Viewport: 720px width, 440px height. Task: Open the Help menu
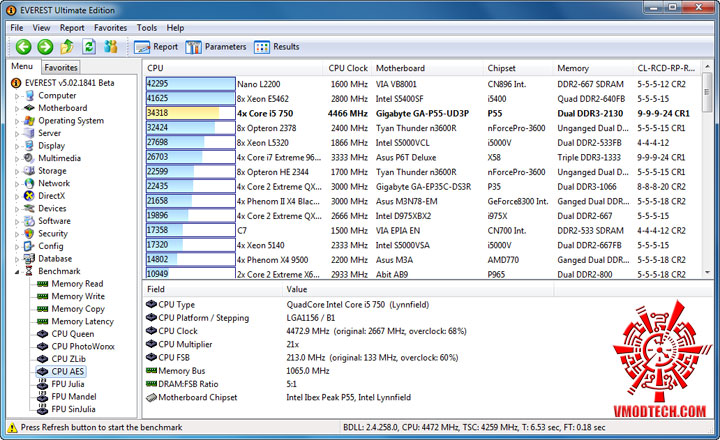point(175,28)
